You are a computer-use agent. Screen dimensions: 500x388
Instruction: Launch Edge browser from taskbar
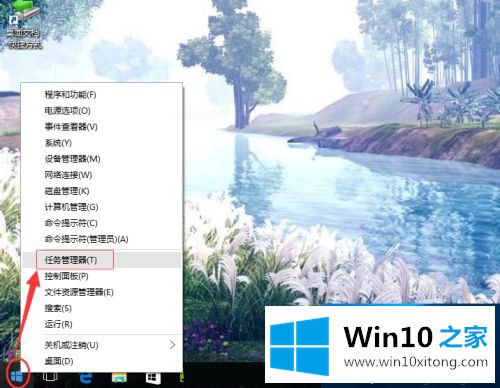point(86,377)
